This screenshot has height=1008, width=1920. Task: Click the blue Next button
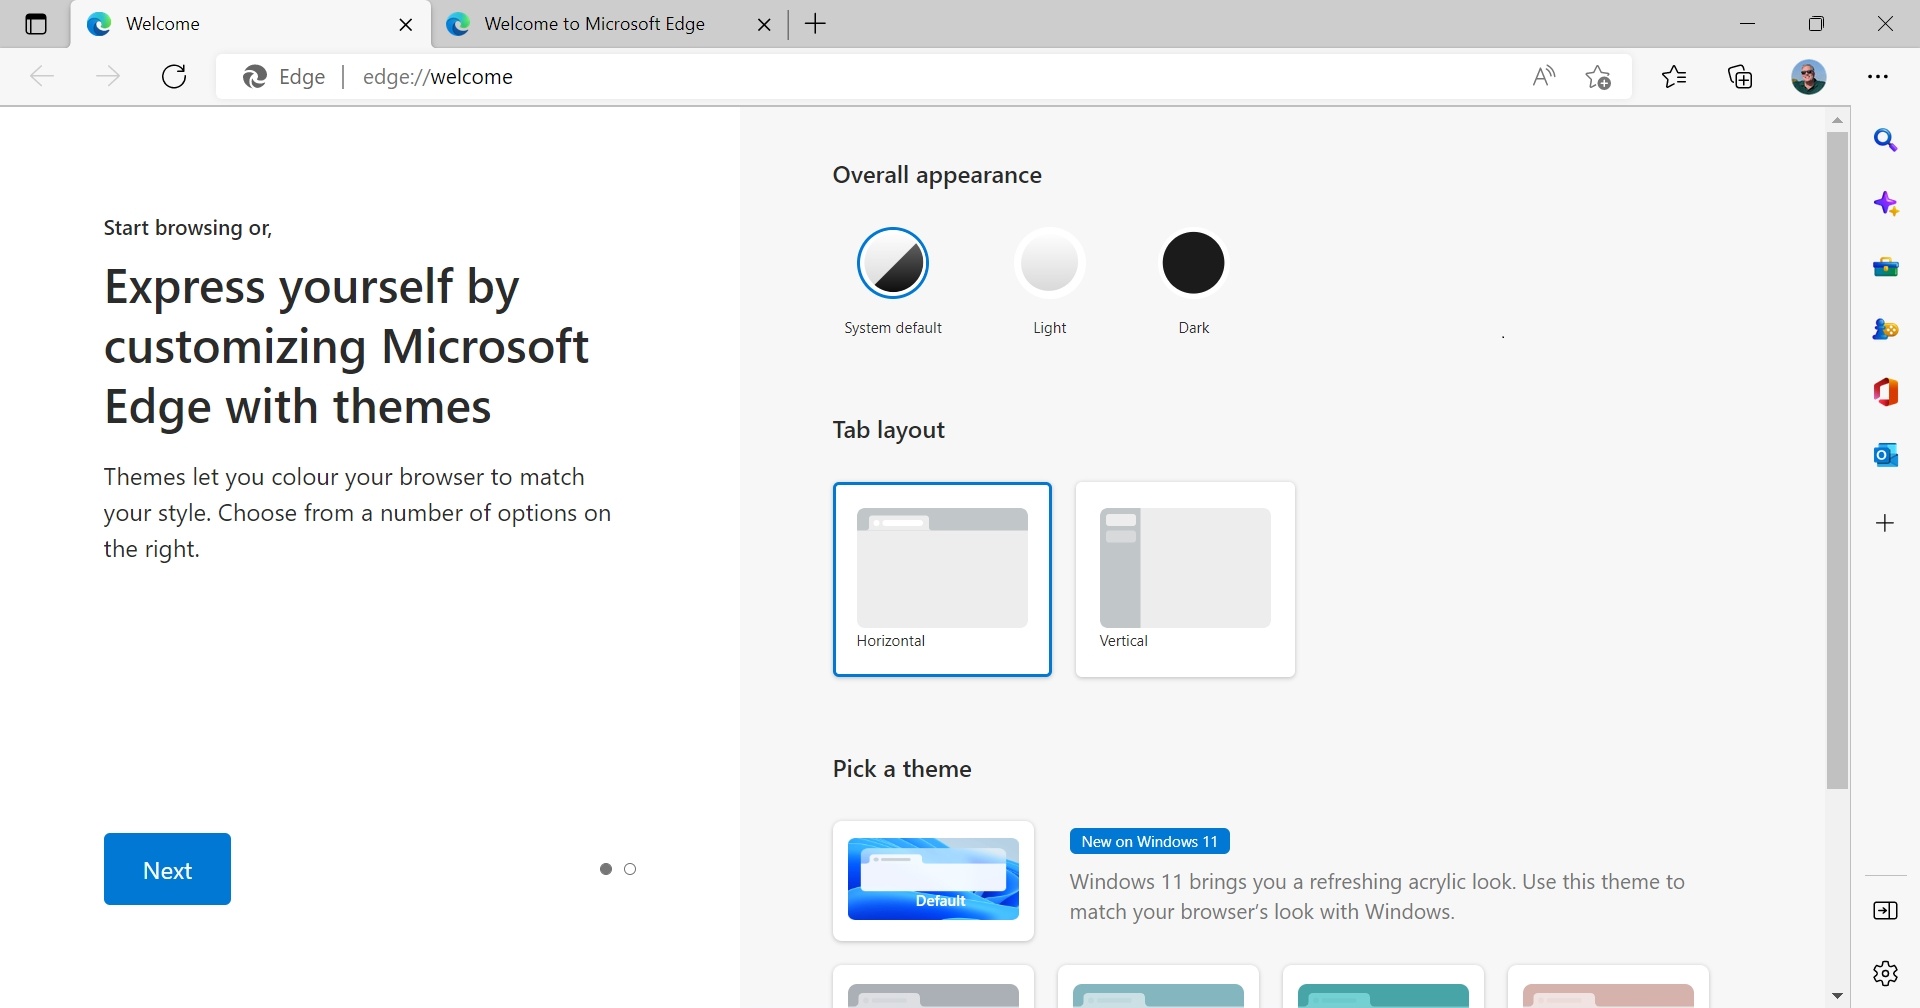167,869
